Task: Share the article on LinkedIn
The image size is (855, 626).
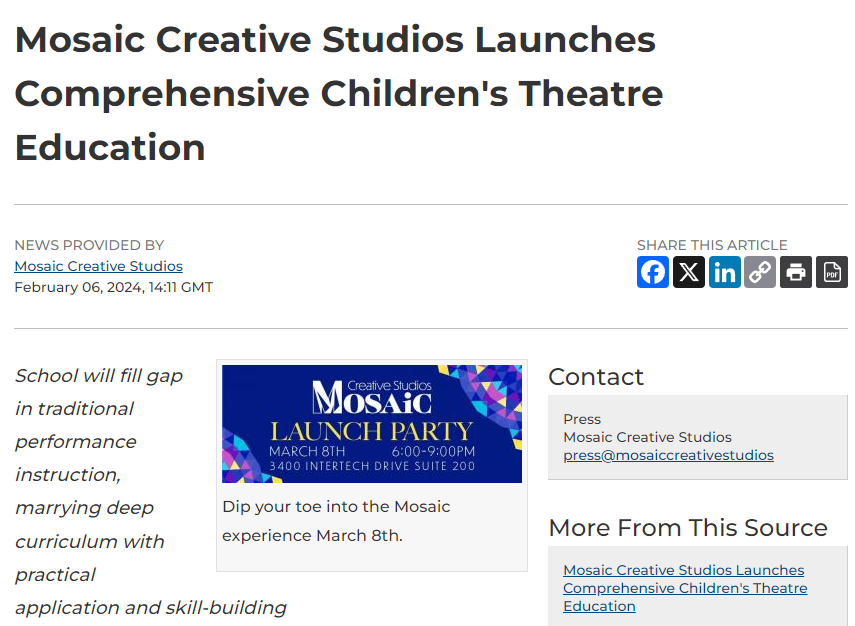Action: point(725,272)
